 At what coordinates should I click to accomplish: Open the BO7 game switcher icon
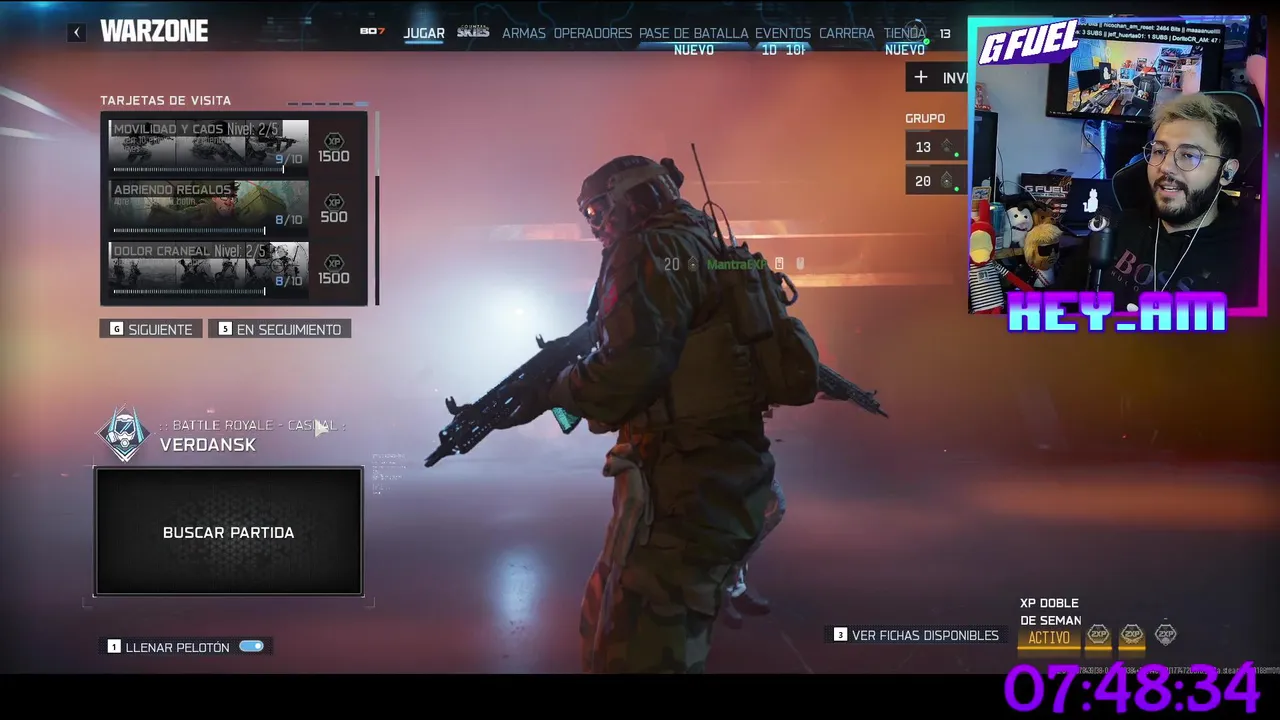click(372, 32)
